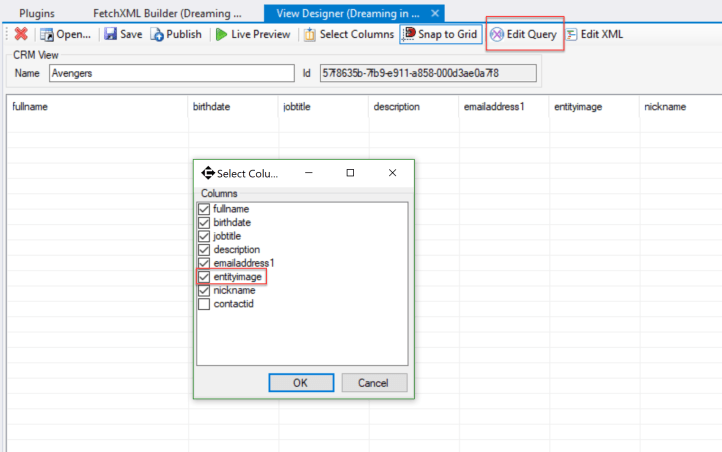The width and height of the screenshot is (722, 452).
Task: Save the current view
Action: (x=123, y=35)
